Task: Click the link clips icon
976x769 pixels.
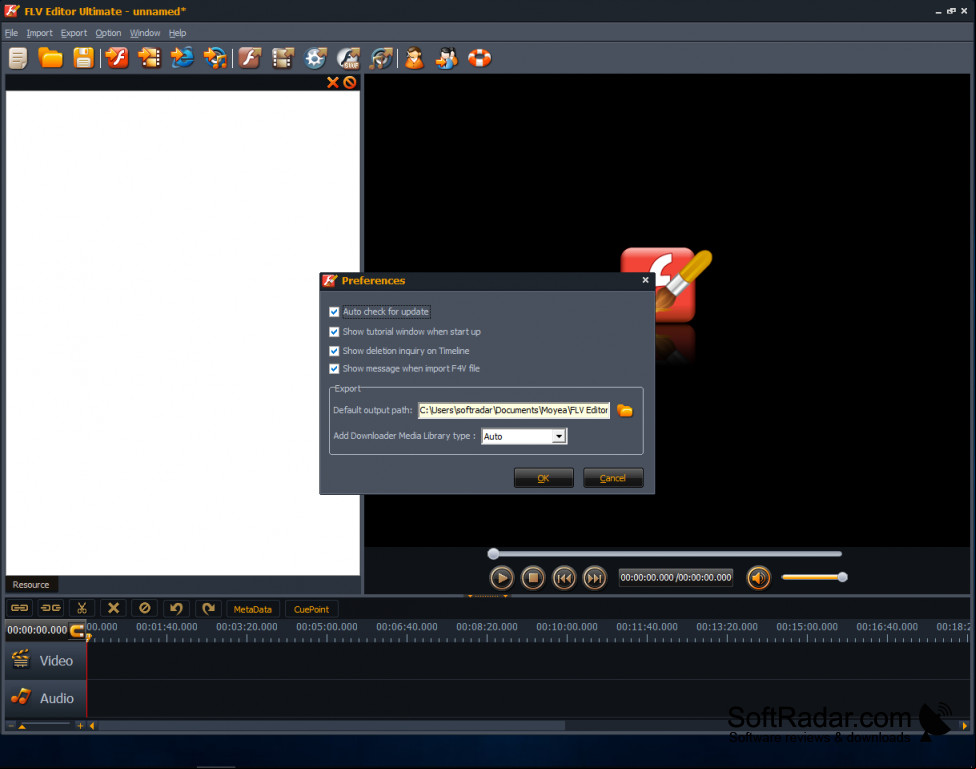Action: pos(20,608)
